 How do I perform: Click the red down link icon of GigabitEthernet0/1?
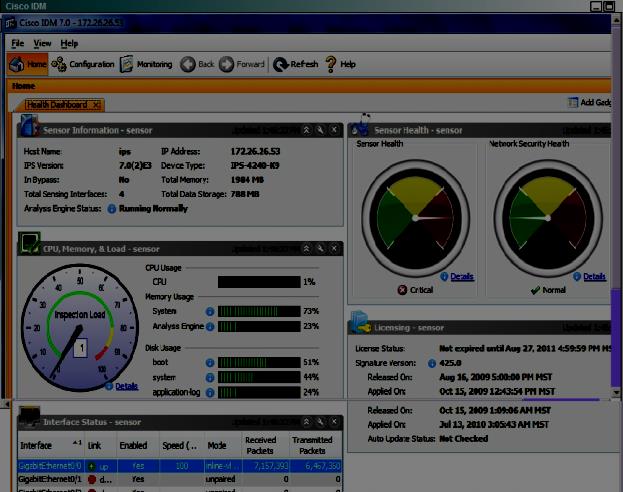tap(92, 479)
